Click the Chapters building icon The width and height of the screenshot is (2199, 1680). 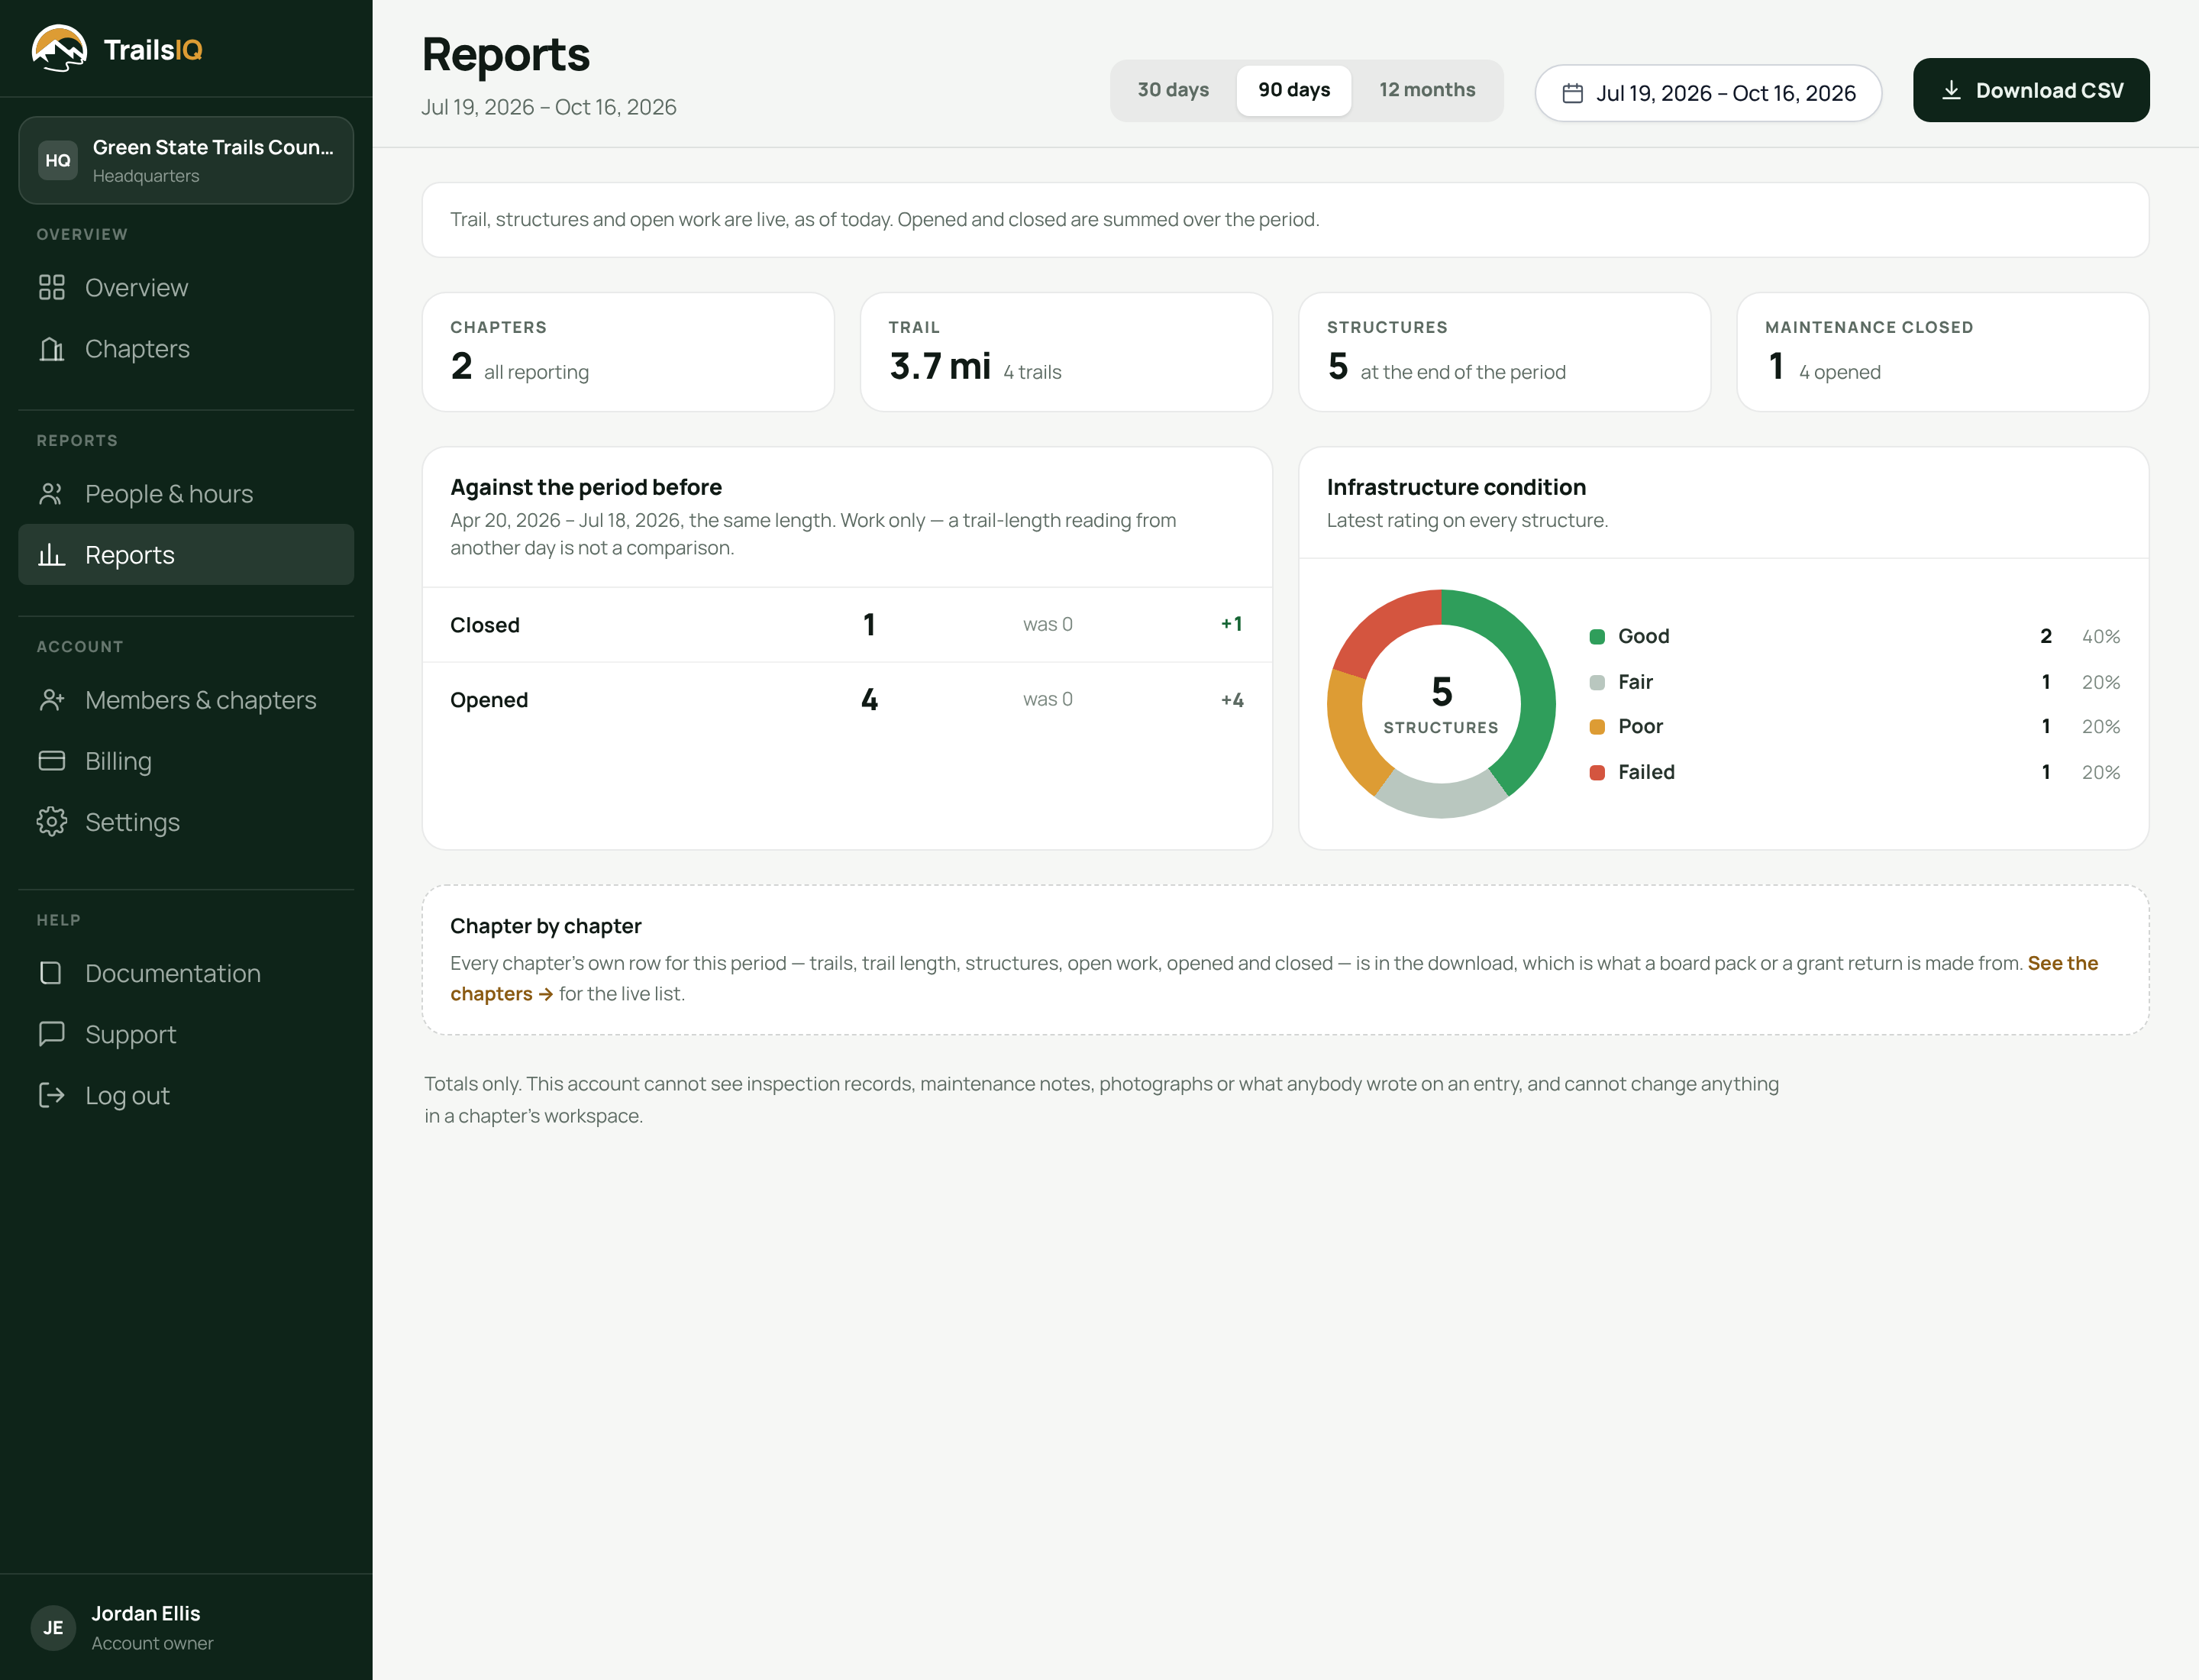(x=52, y=349)
